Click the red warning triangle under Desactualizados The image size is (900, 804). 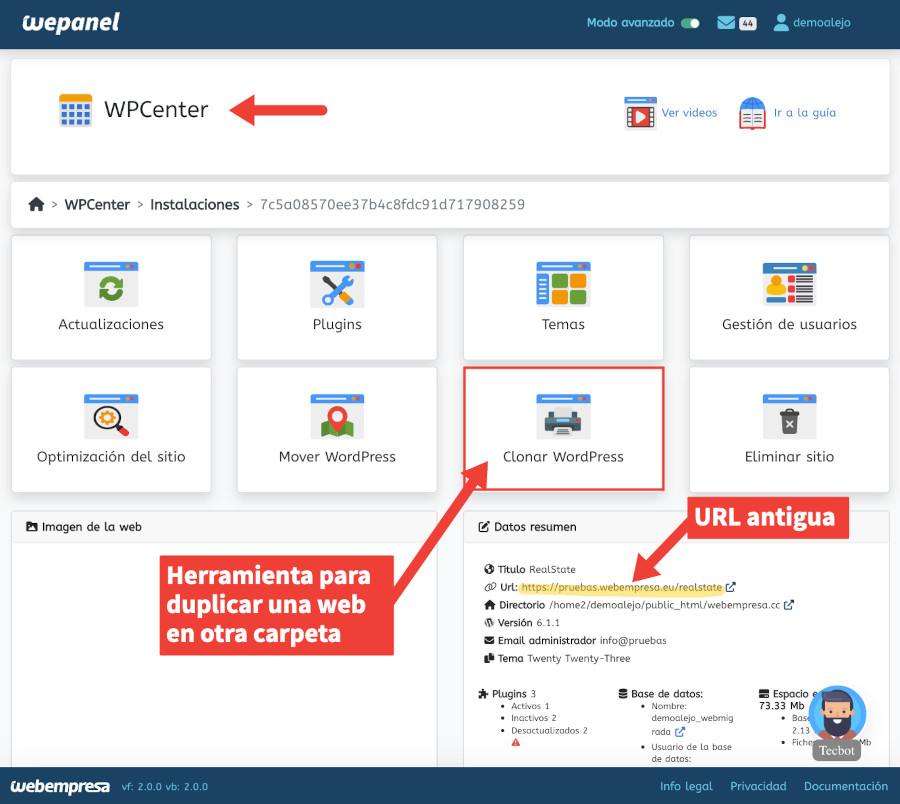tap(515, 743)
